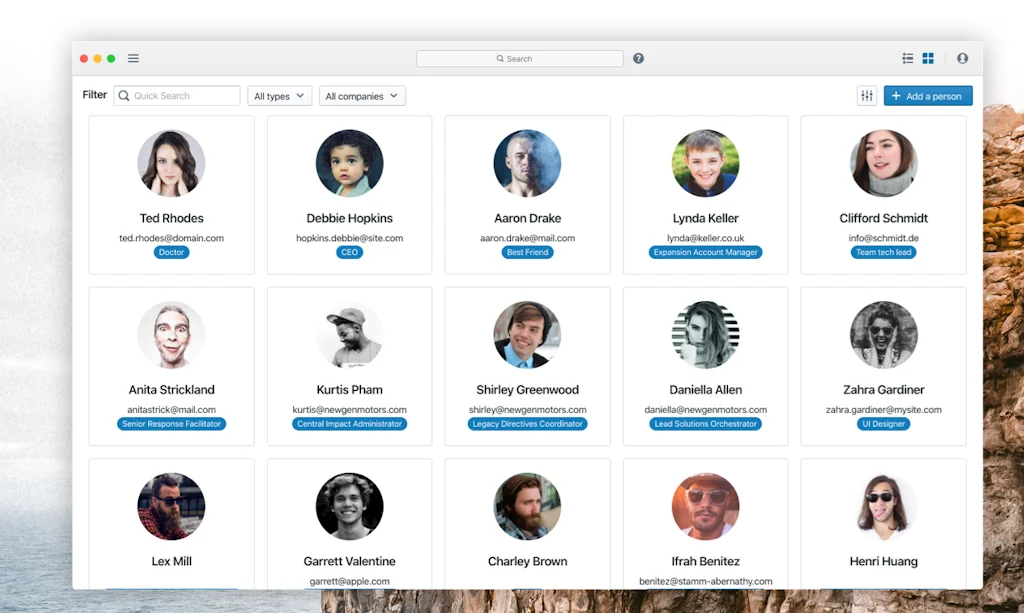1024x613 pixels.
Task: Select the Doctor tag on Ted Rhodes
Action: pos(171,252)
